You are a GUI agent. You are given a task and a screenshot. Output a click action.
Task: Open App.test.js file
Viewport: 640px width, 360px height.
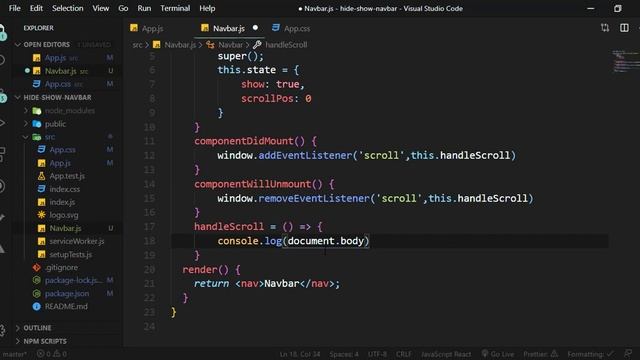coord(67,176)
